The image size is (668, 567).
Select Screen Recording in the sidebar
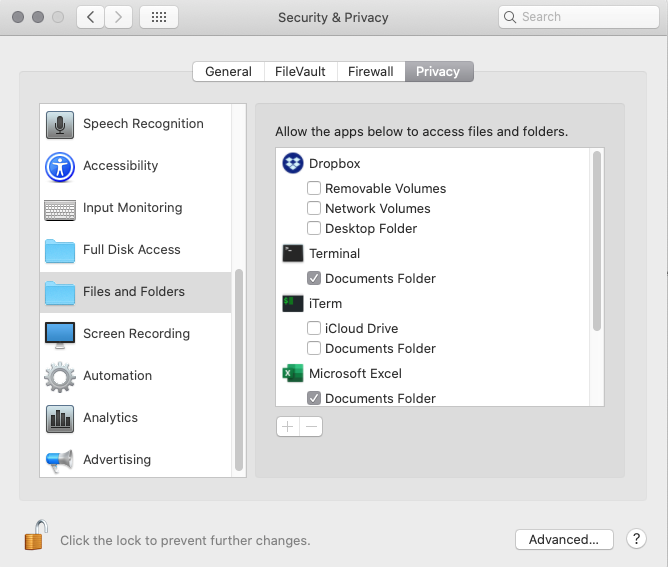point(135,334)
